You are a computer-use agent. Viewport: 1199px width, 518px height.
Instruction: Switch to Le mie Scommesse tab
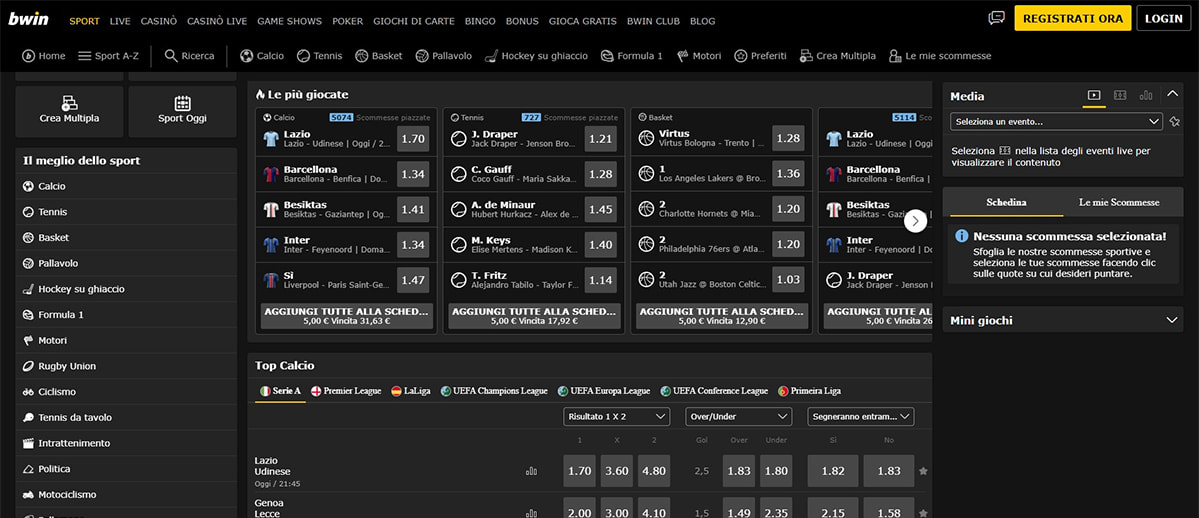point(1119,203)
